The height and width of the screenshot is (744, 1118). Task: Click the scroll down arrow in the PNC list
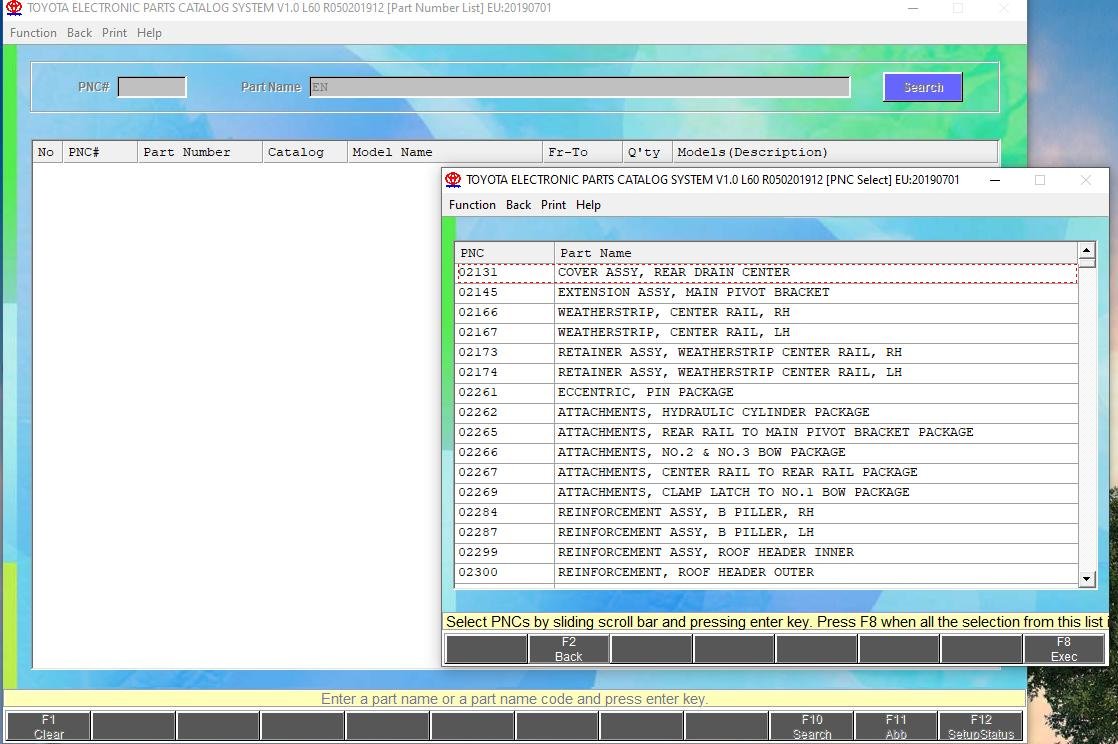pos(1087,579)
